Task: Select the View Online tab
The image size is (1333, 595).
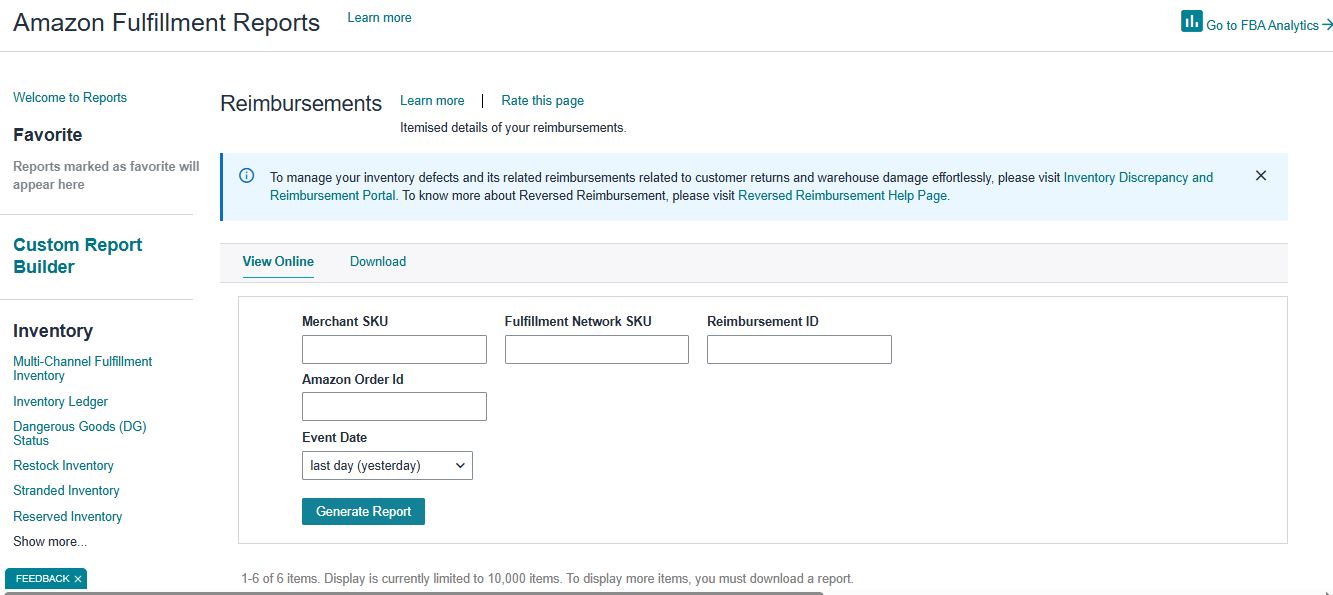Action: (x=278, y=261)
